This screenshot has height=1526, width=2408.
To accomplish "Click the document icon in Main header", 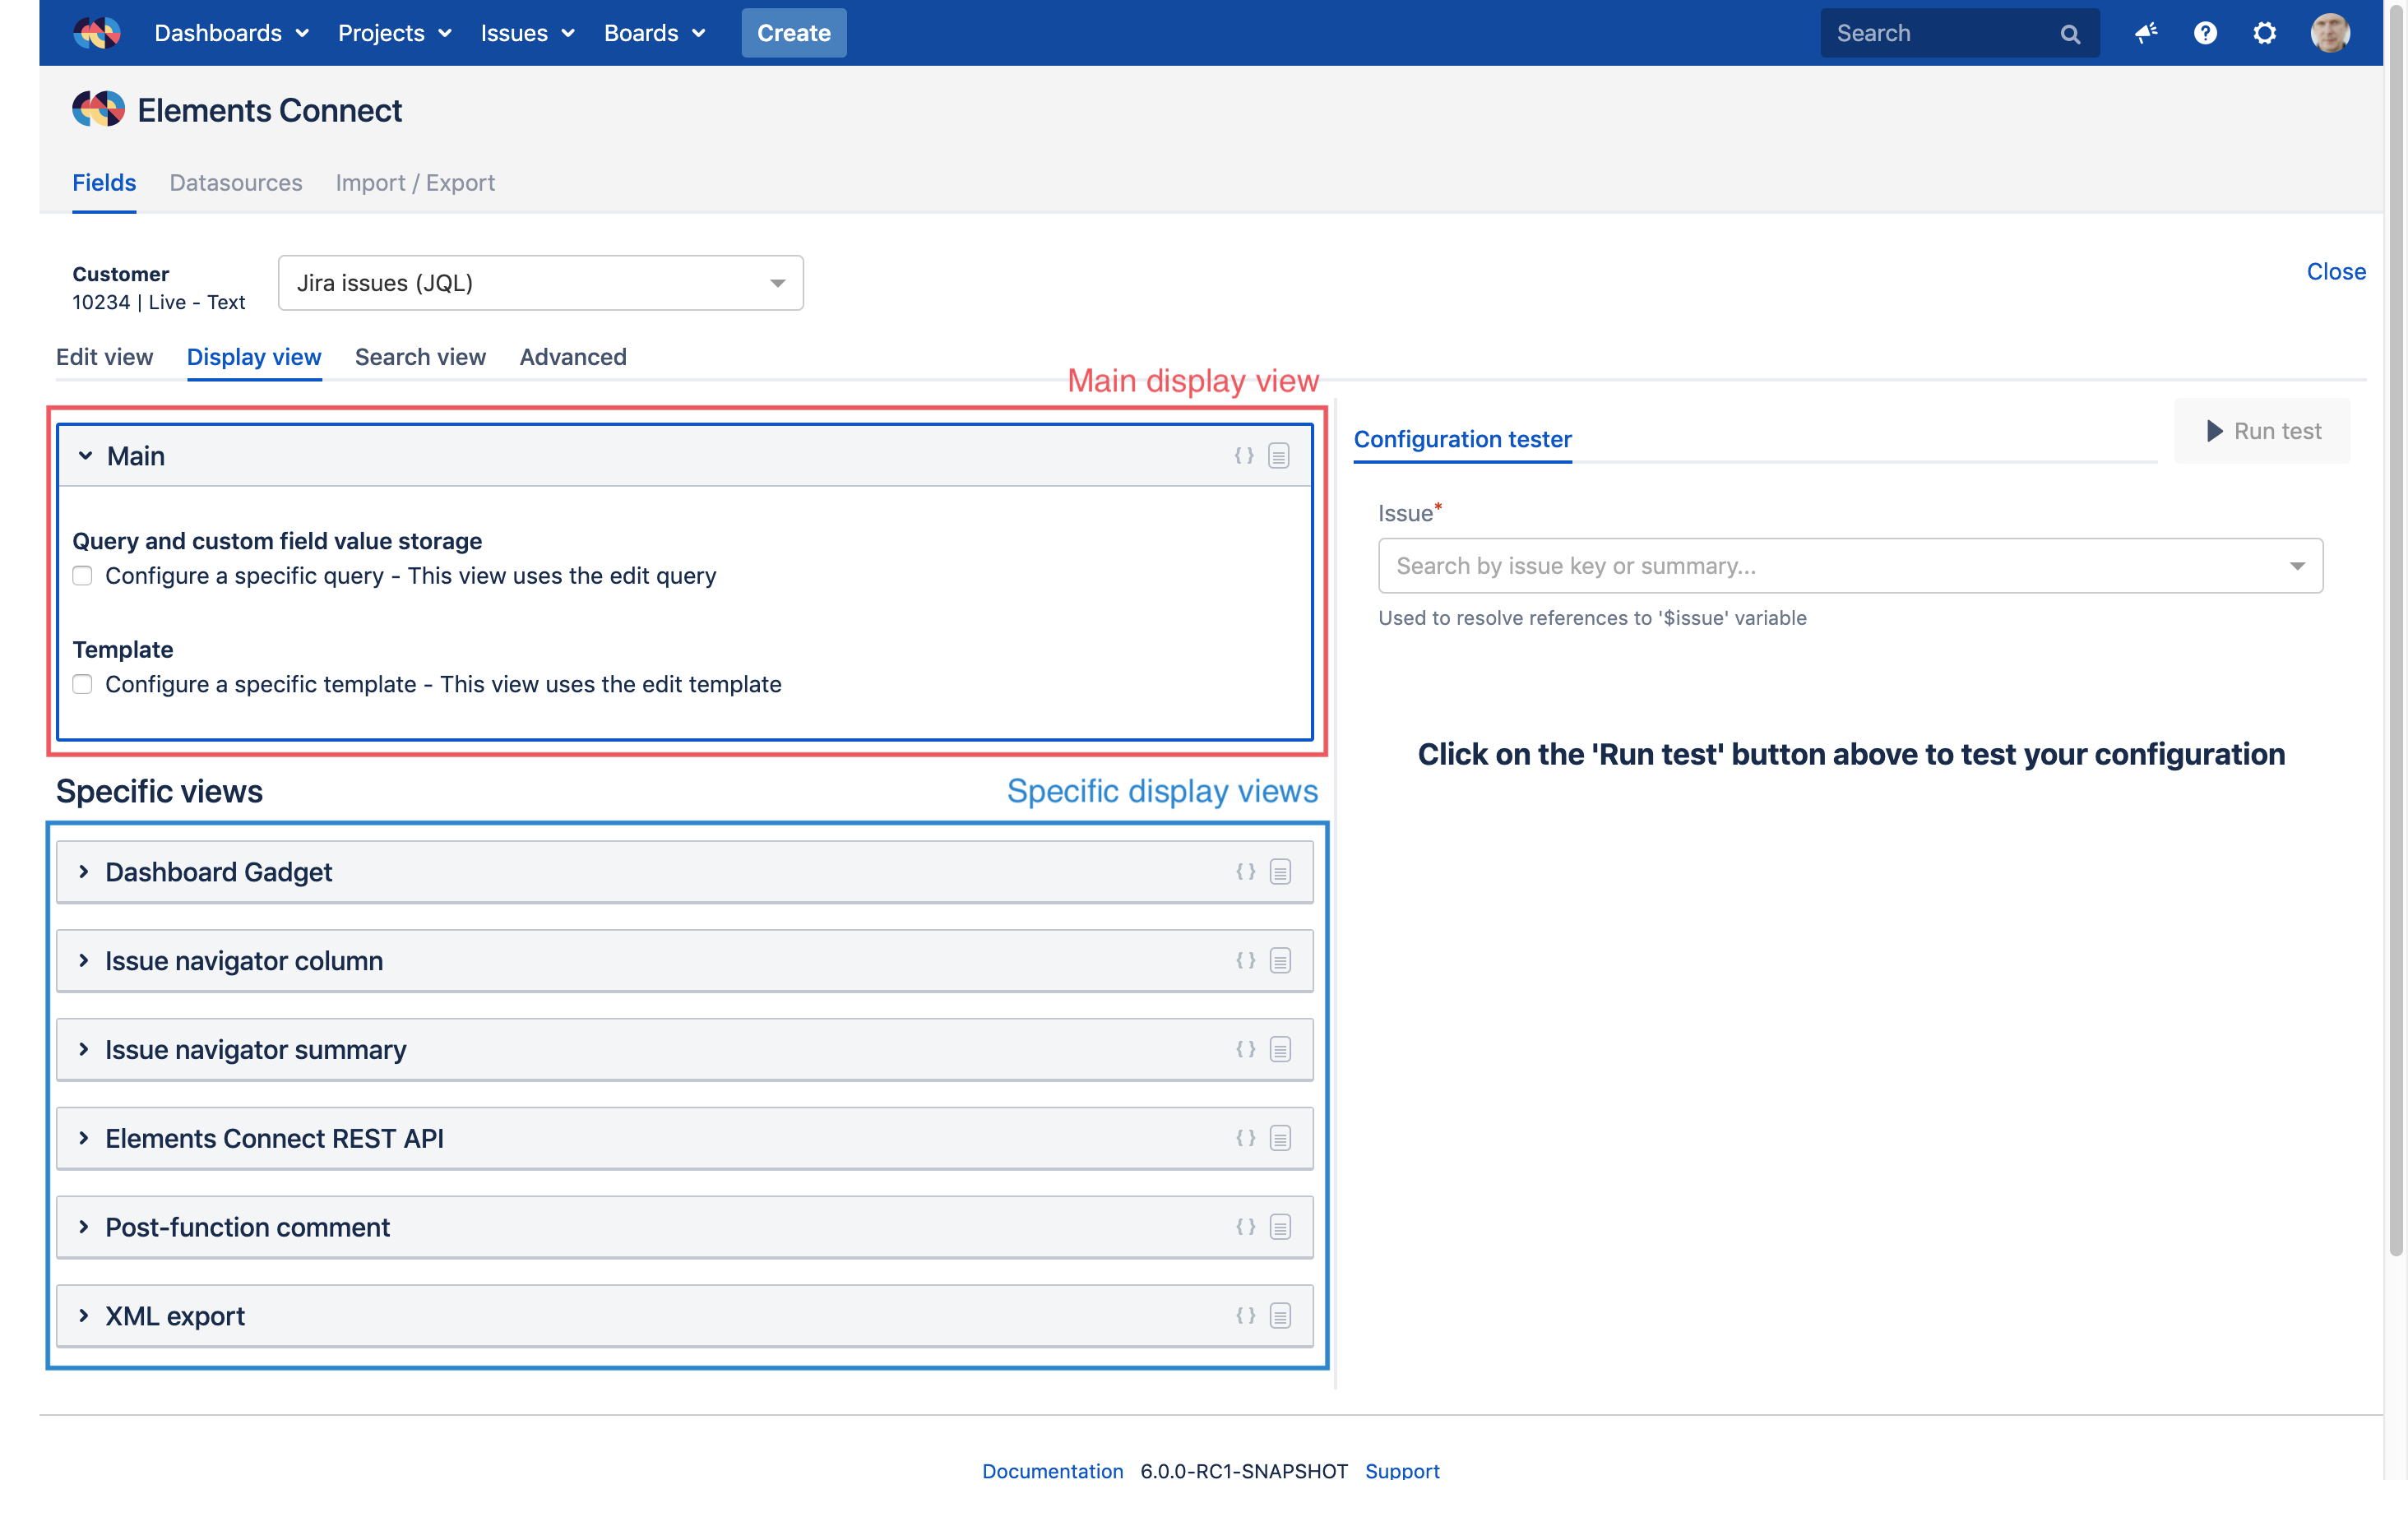I will click(1278, 456).
